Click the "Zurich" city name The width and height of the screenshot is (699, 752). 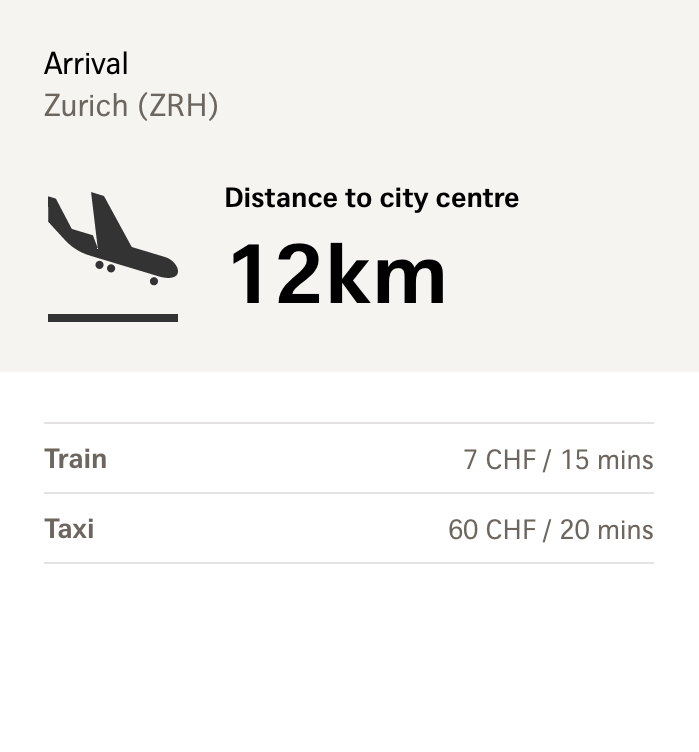86,105
